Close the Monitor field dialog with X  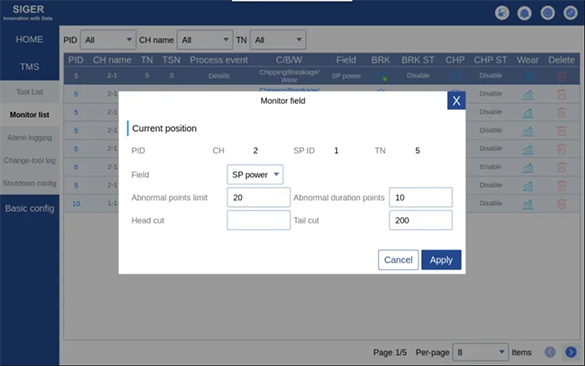pyautogui.click(x=456, y=101)
